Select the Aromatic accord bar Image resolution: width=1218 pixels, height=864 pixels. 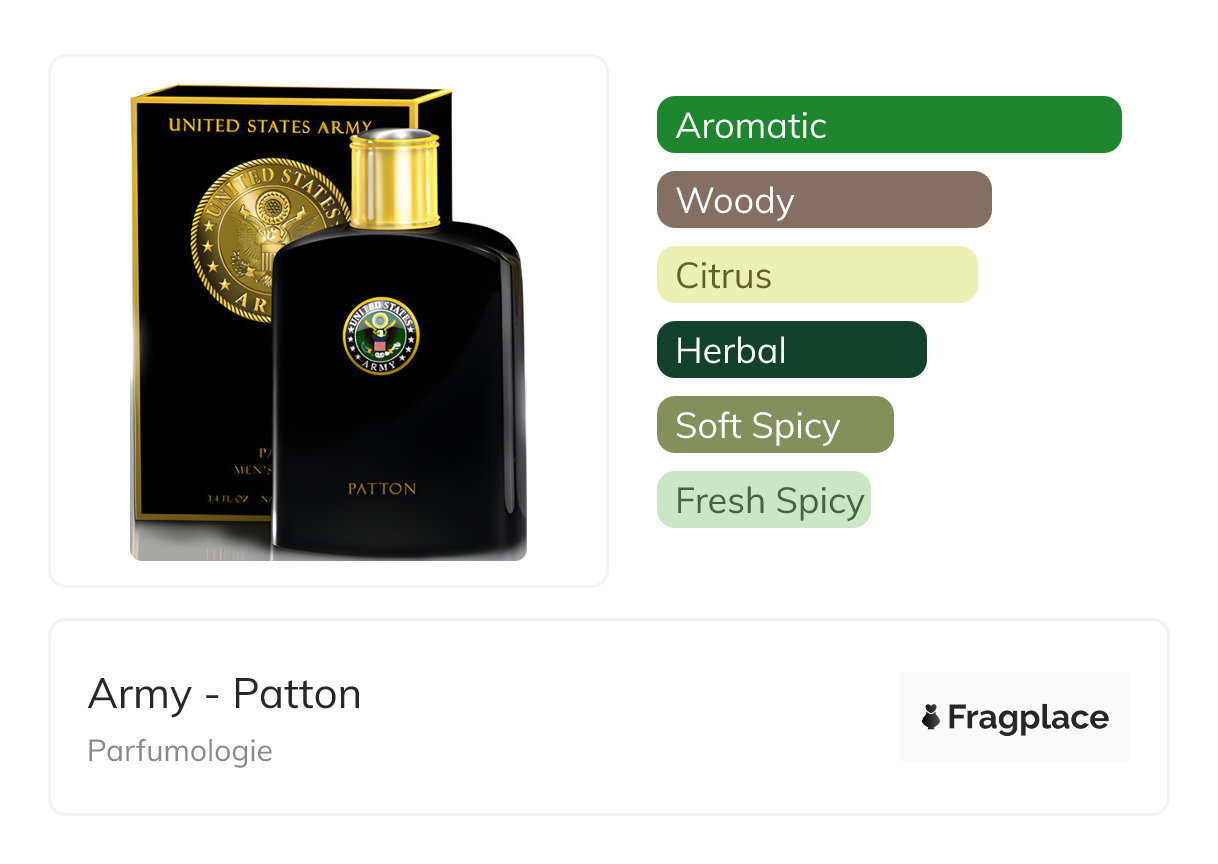tap(889, 125)
